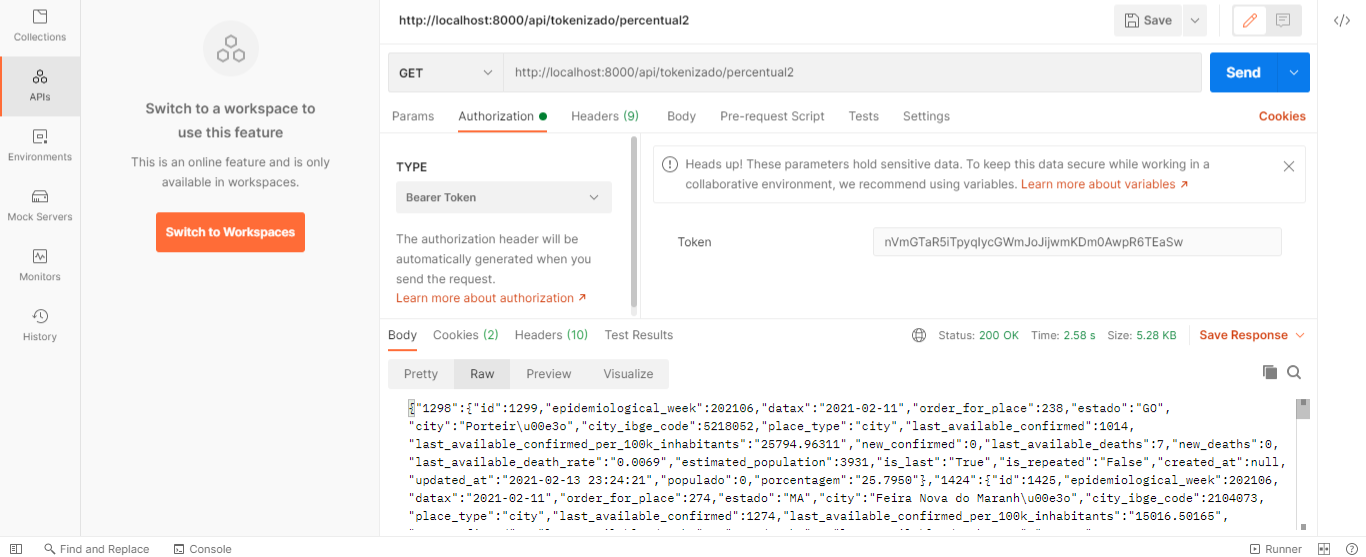Open Find and Replace in status bar
The image size is (1366, 557).
click(96, 549)
